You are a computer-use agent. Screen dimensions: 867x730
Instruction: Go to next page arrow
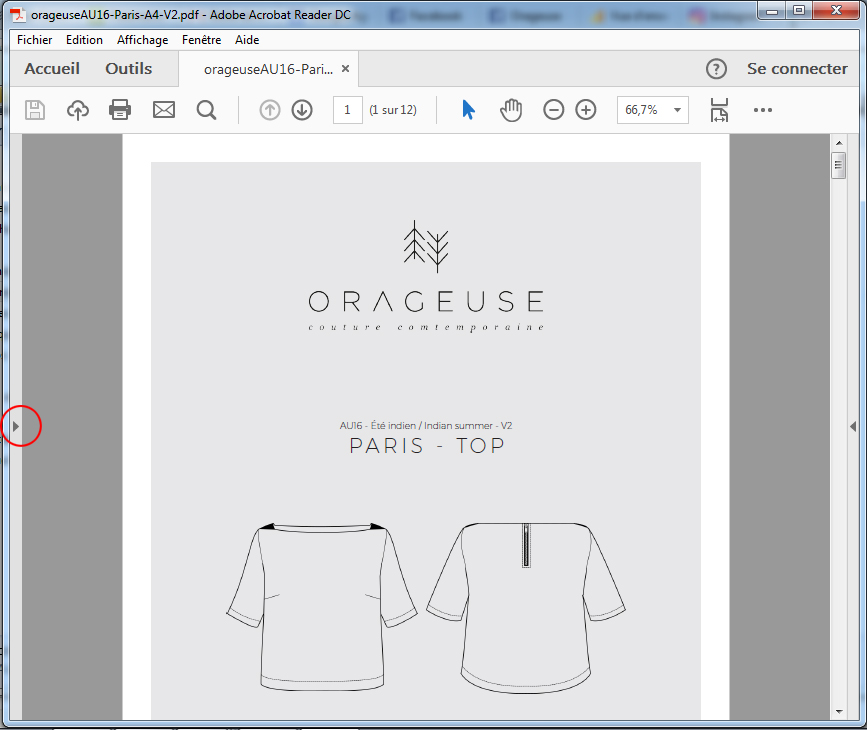pyautogui.click(x=302, y=110)
